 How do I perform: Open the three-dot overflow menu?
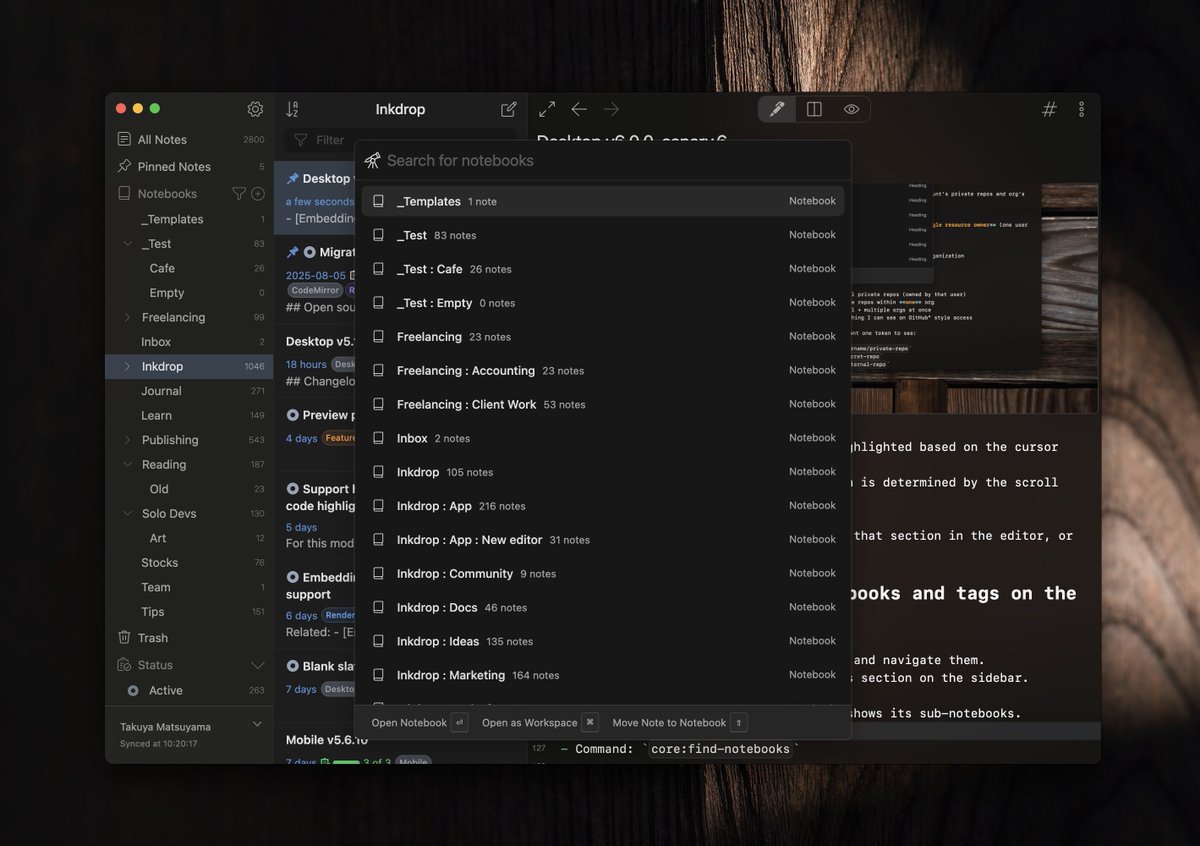click(1081, 108)
